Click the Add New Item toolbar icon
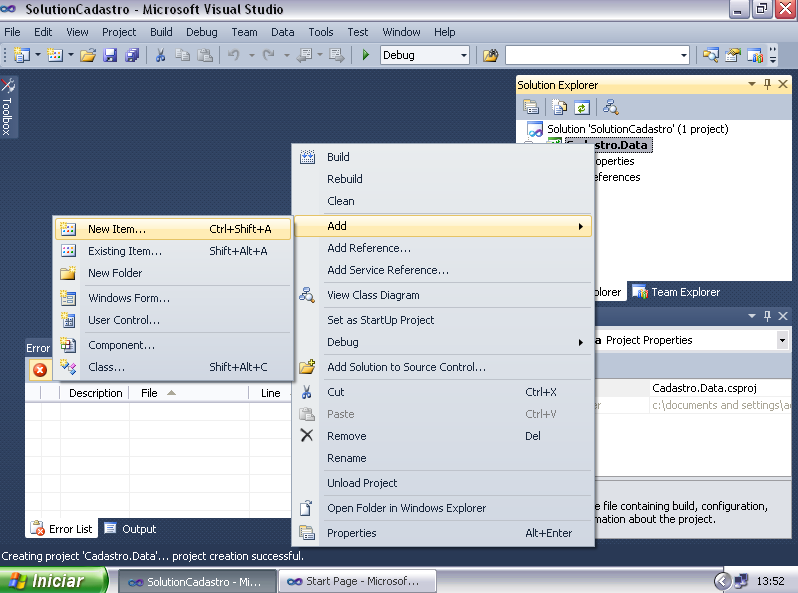Viewport: 798px width, 593px height. [x=55, y=55]
